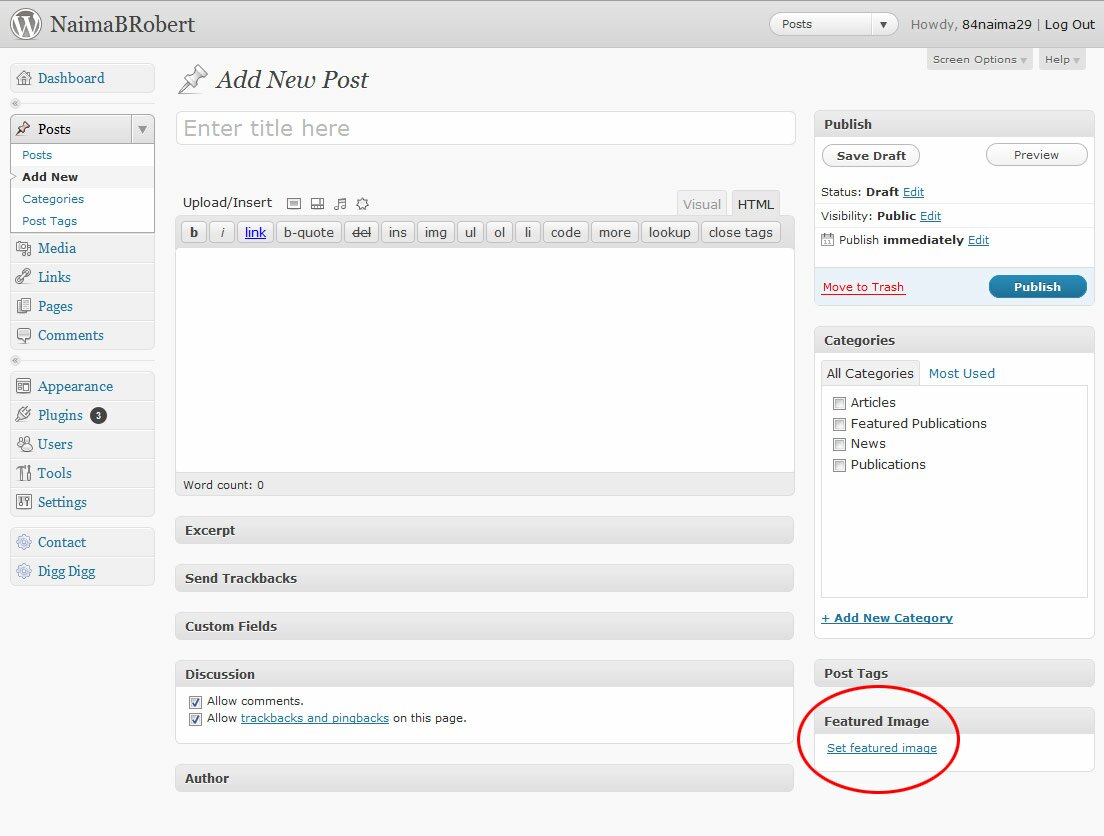The width and height of the screenshot is (1104, 836).
Task: Click the Appearance icon in sidebar
Action: (24, 386)
